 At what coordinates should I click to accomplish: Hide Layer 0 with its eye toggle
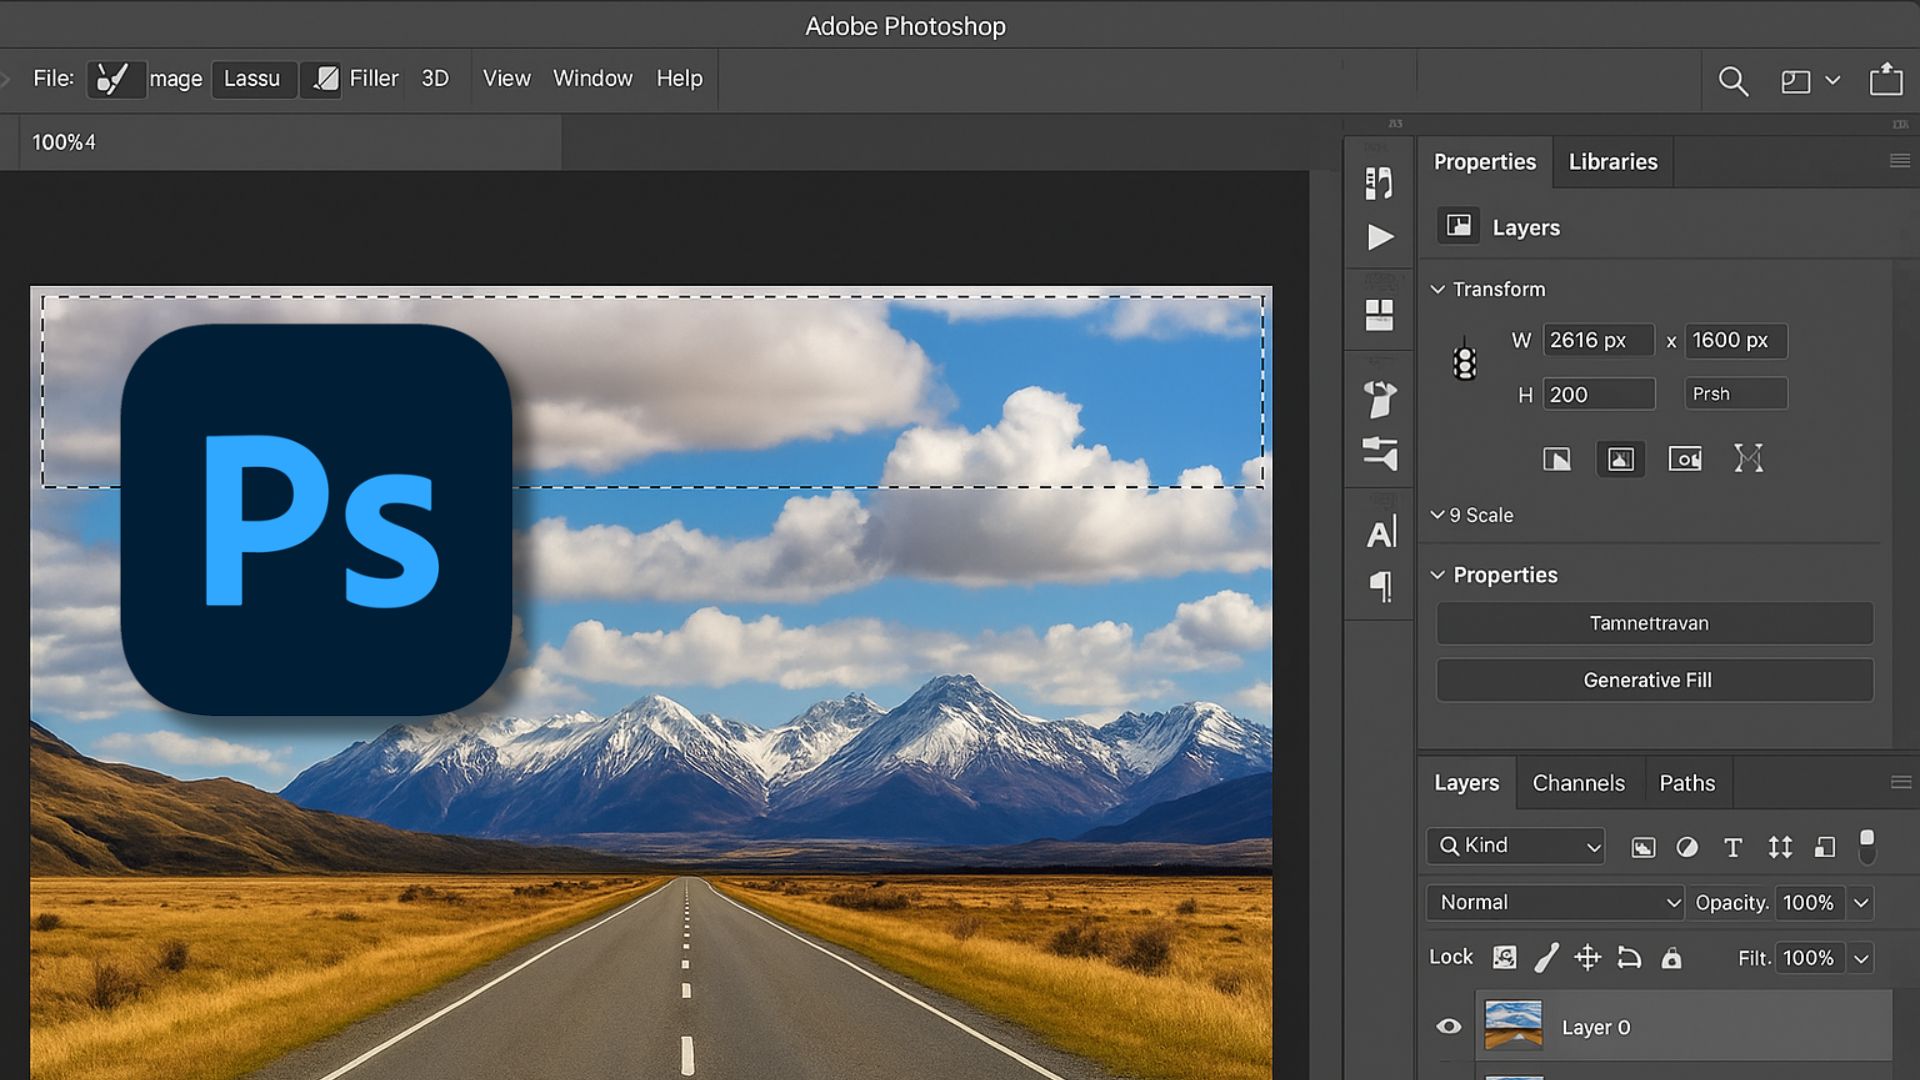(x=1448, y=1026)
